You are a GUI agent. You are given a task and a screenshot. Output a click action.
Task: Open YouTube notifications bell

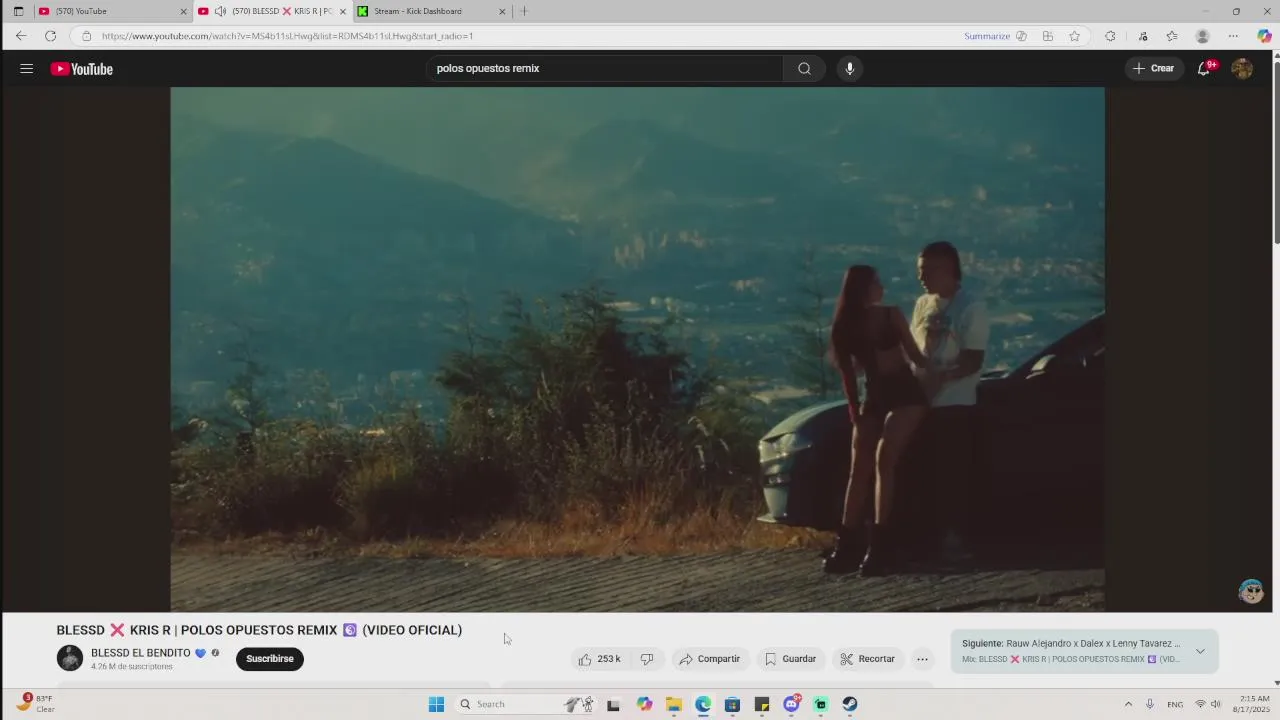[x=1205, y=69]
